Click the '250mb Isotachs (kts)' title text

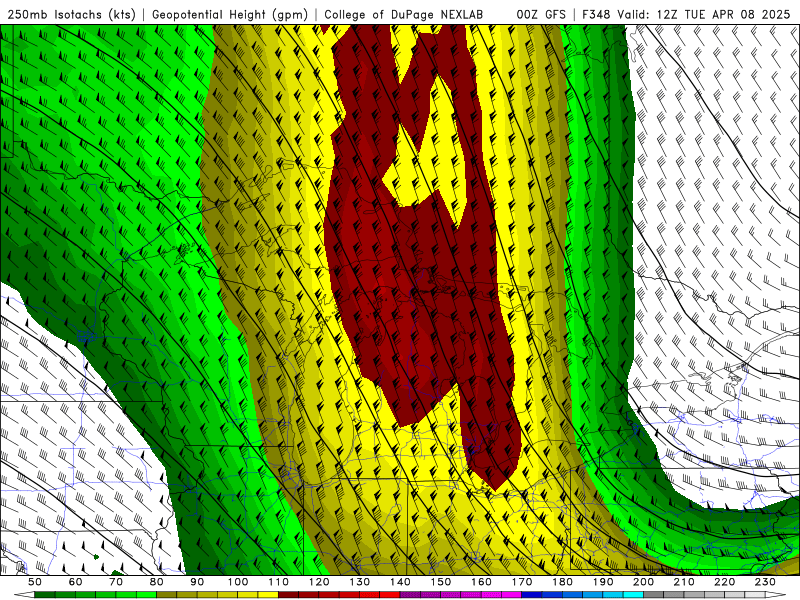71,14
